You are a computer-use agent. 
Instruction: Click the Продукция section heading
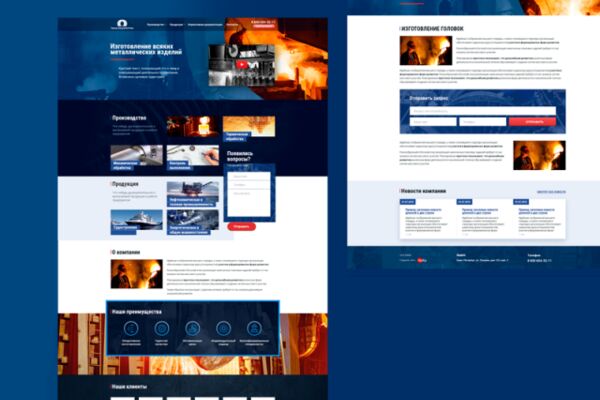[x=125, y=184]
